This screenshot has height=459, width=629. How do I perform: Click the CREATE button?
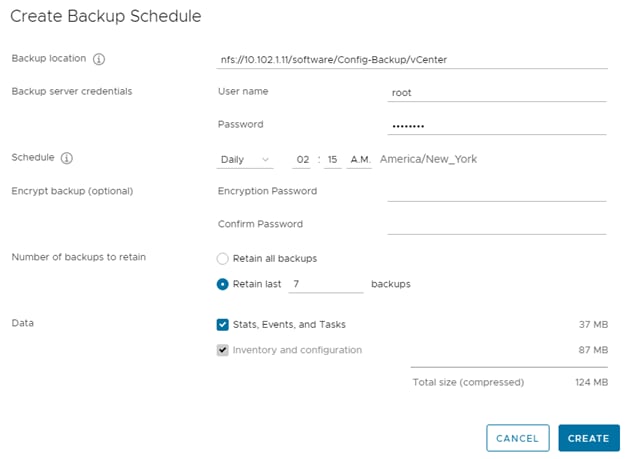click(589, 438)
